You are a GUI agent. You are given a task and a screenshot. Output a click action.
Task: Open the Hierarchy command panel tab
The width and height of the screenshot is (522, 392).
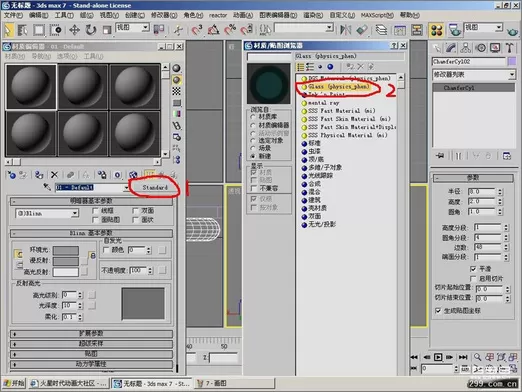pos(465,48)
